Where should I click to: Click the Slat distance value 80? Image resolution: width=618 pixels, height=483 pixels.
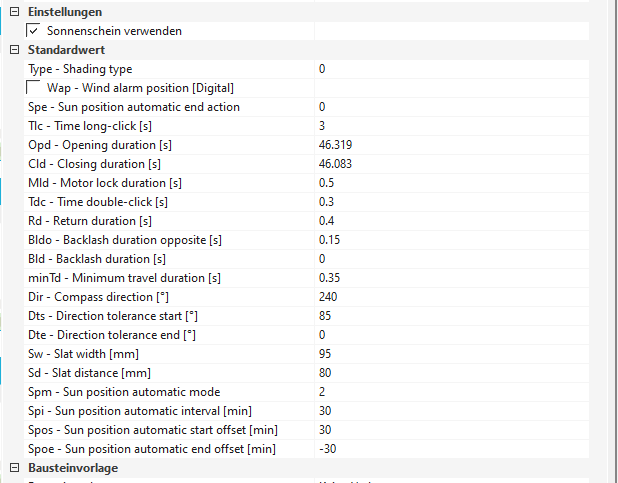click(x=326, y=373)
